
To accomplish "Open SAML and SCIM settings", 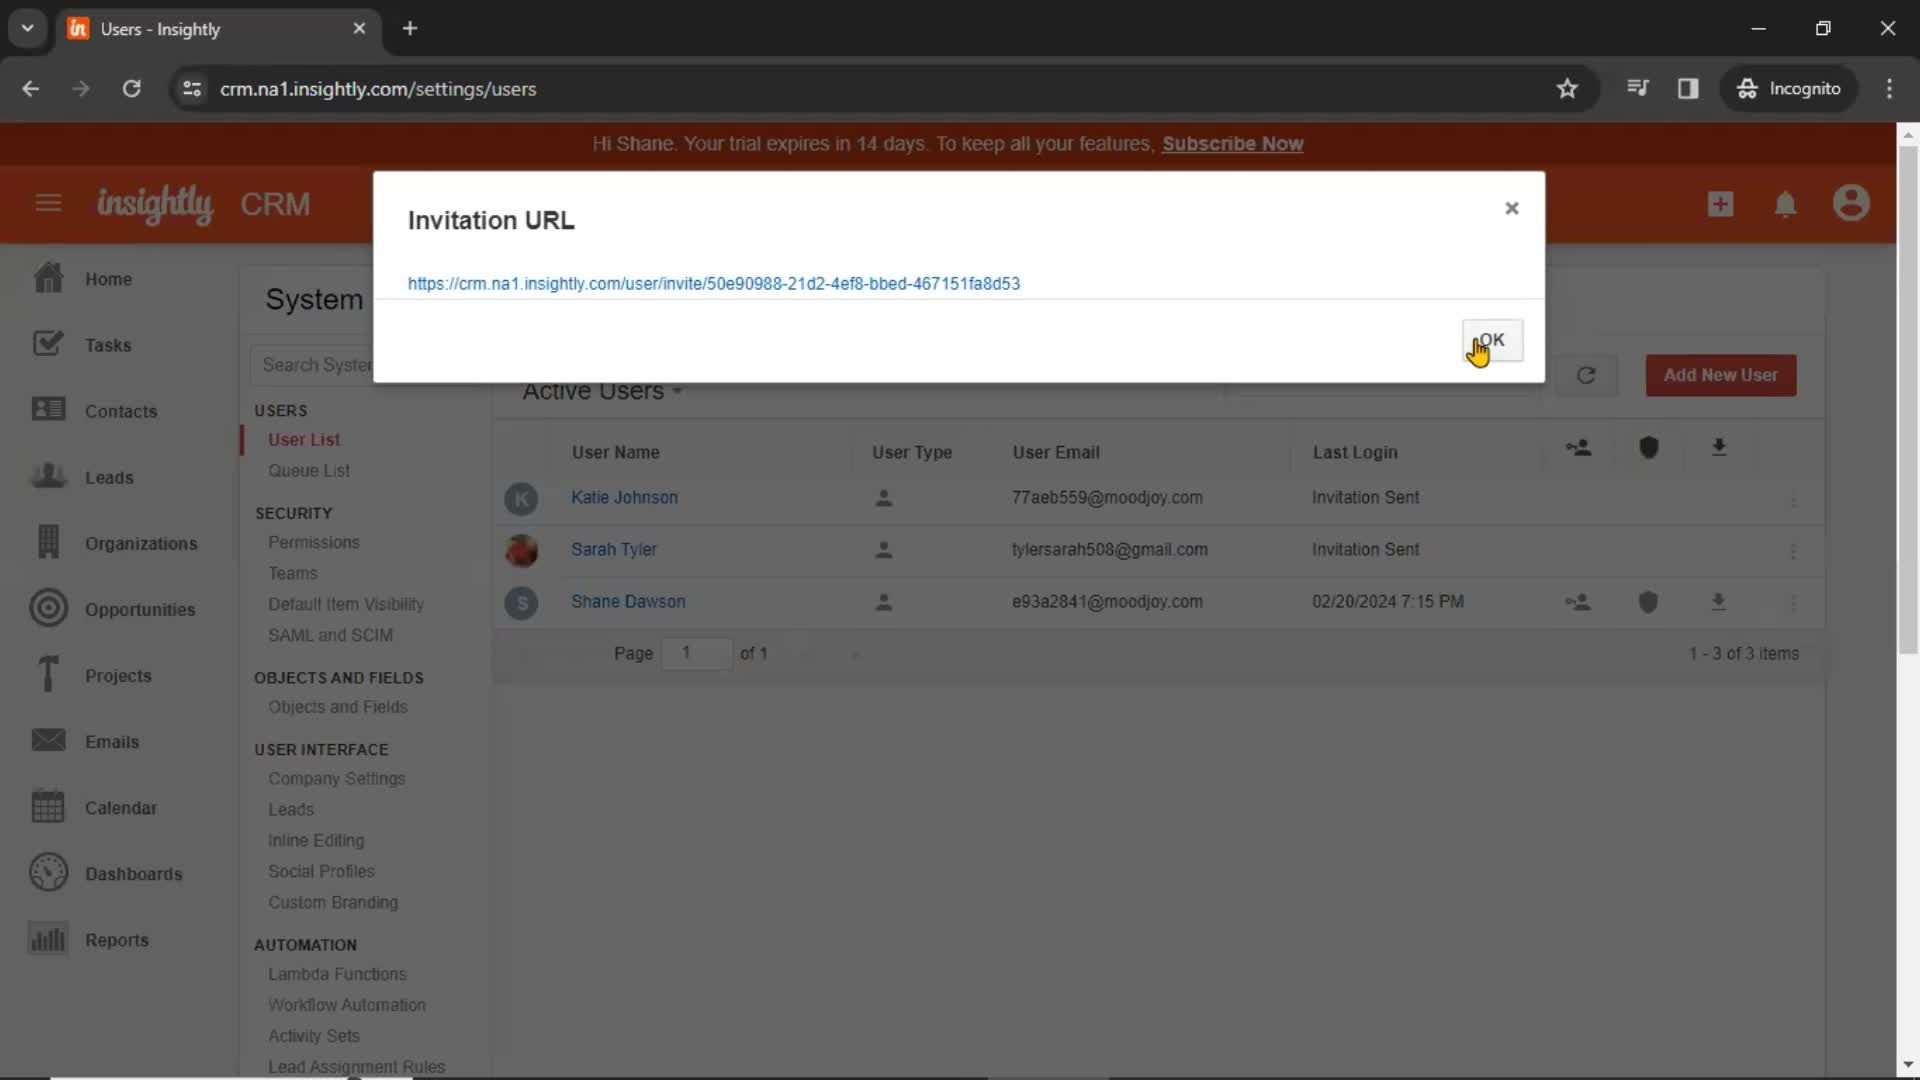I will click(331, 635).
